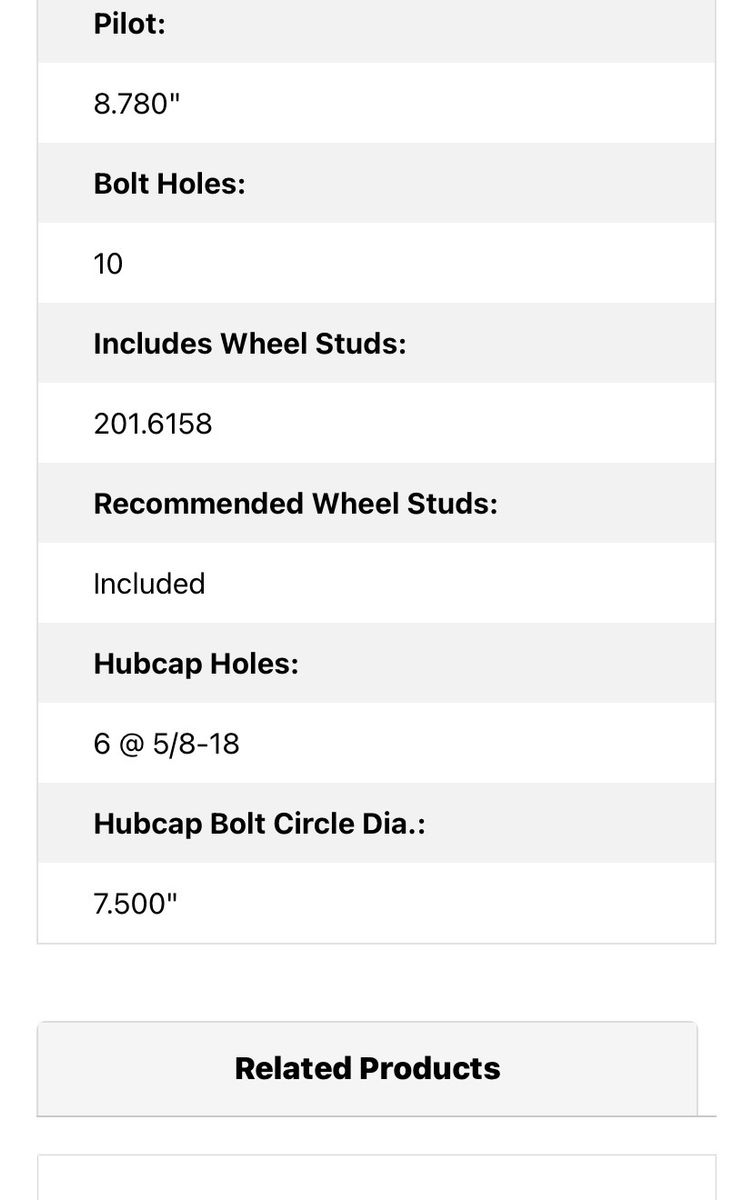Click the '@' symbol in hubcap holes value
The width and height of the screenshot is (753, 1200).
point(131,744)
